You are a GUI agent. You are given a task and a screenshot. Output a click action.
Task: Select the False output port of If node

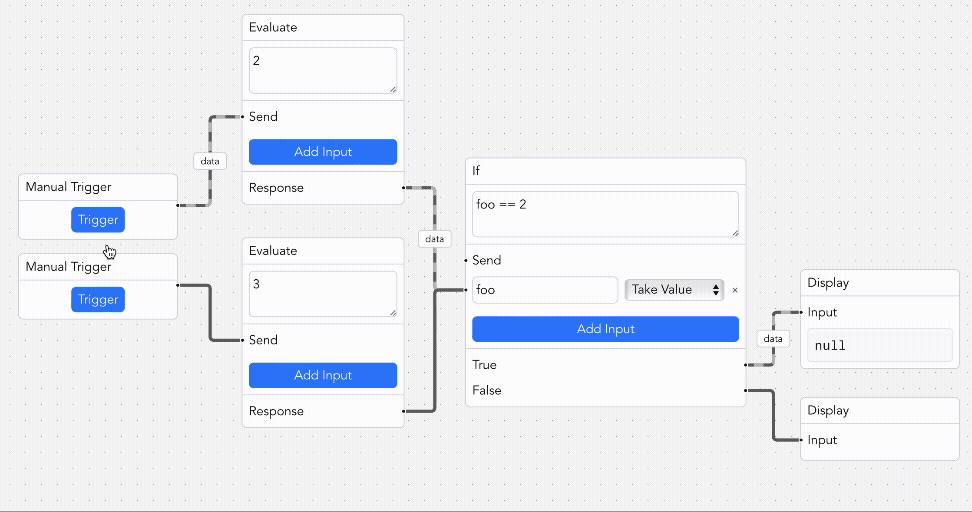746,390
